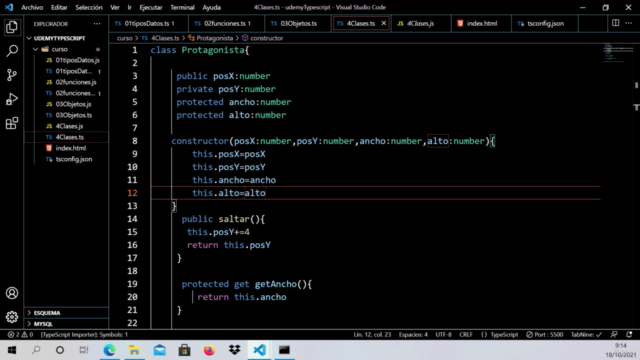Image resolution: width=640 pixels, height=360 pixels.
Task: Open the Selección menu
Action: pyautogui.click(x=89, y=7)
